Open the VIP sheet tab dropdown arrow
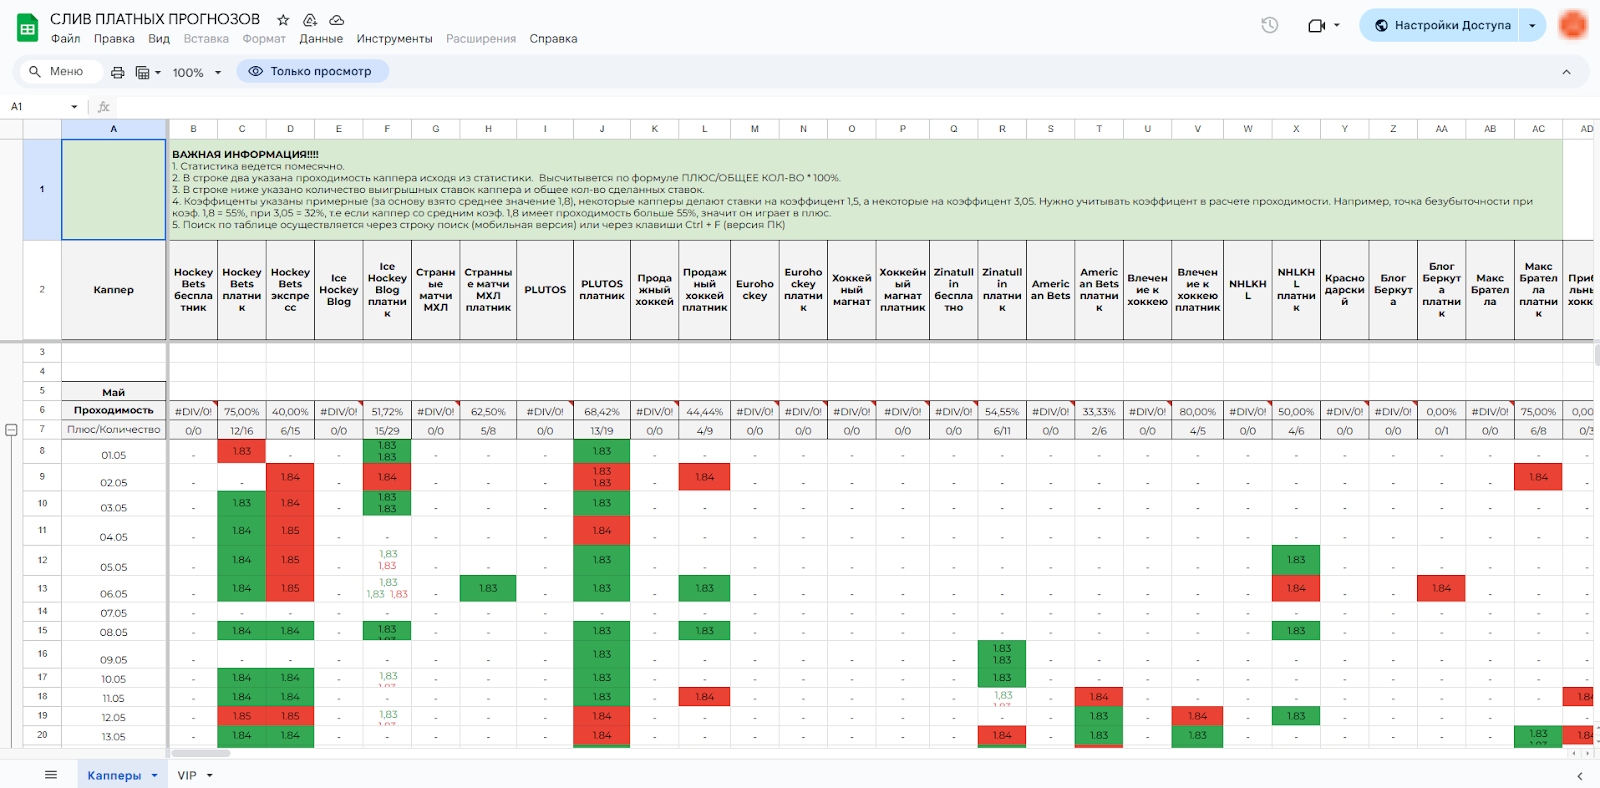This screenshot has width=1600, height=788. click(x=210, y=776)
